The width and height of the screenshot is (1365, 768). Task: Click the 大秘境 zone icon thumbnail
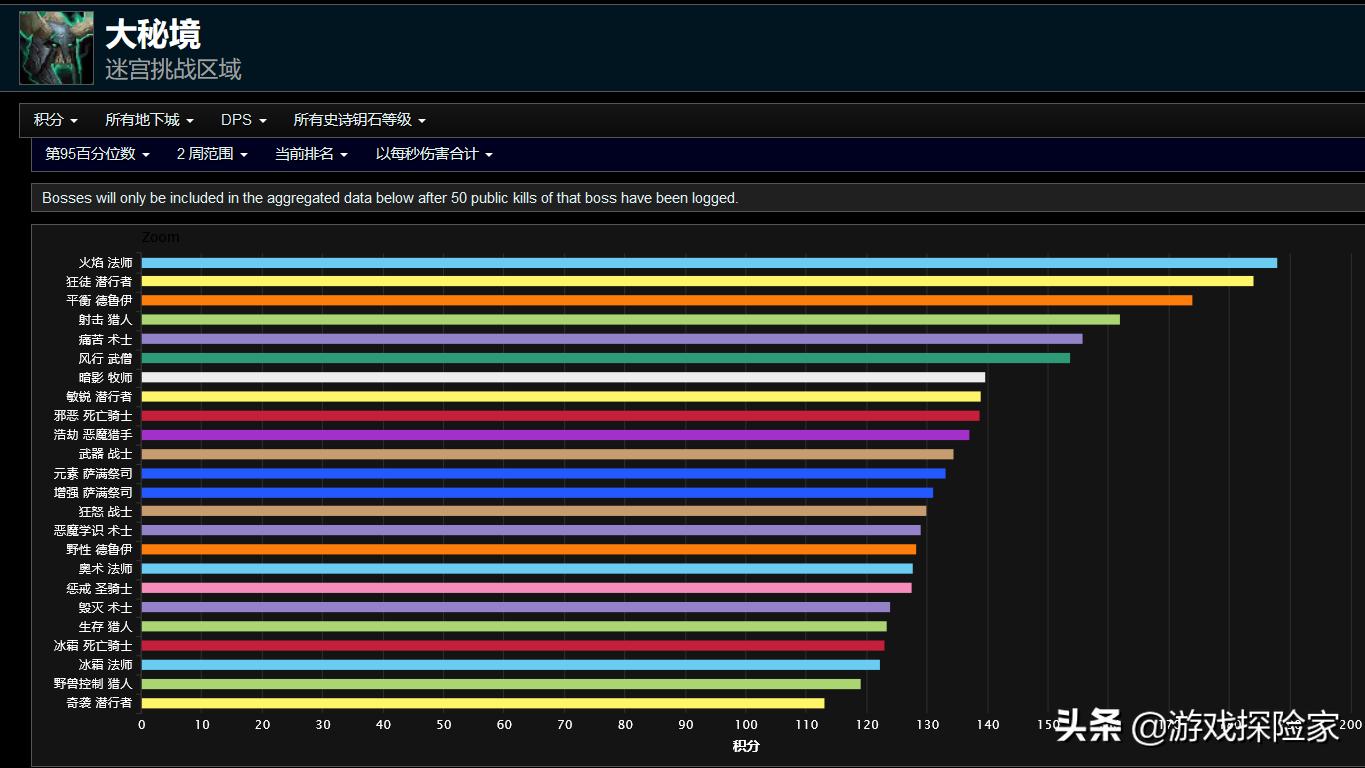click(x=56, y=48)
